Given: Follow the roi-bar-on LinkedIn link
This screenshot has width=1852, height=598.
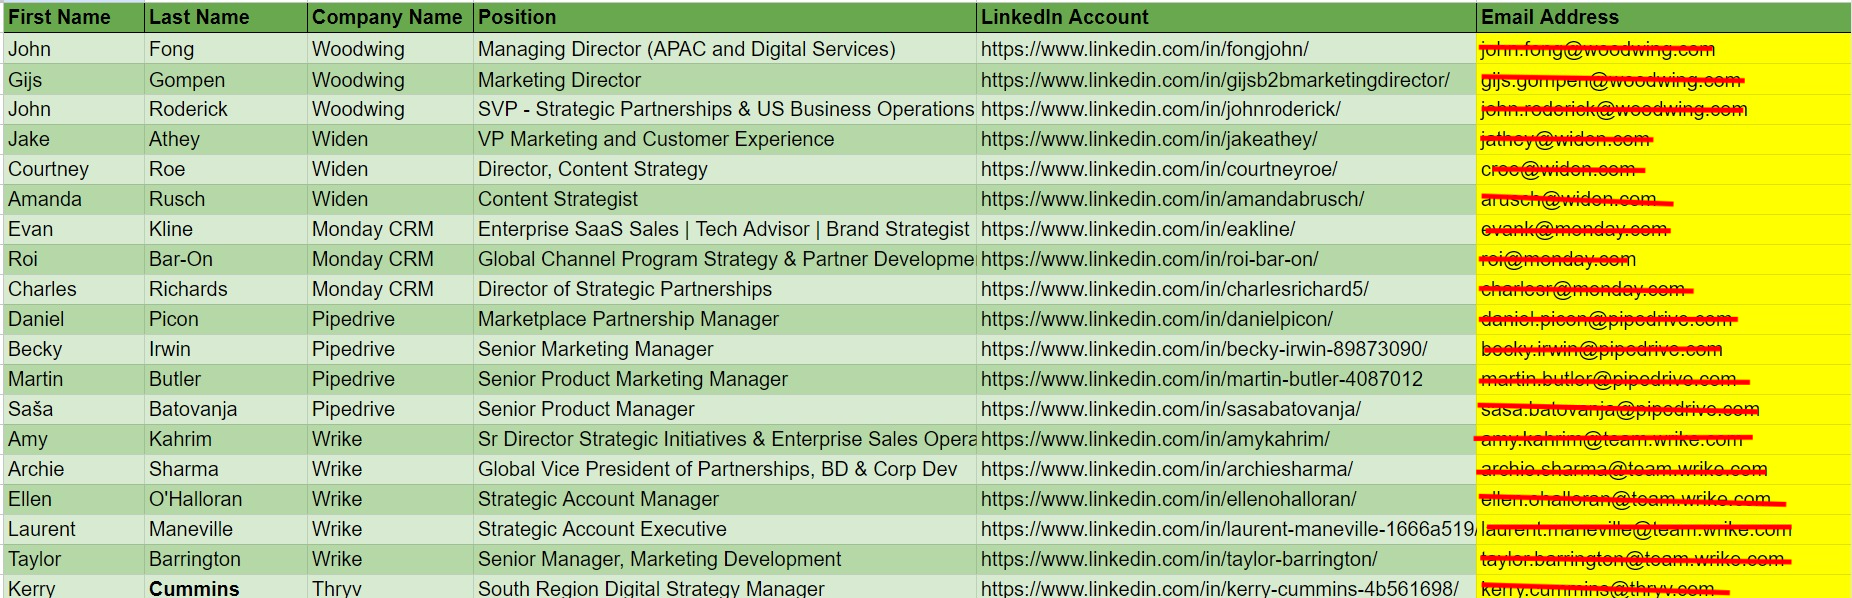Looking at the screenshot, I should (x=1149, y=259).
